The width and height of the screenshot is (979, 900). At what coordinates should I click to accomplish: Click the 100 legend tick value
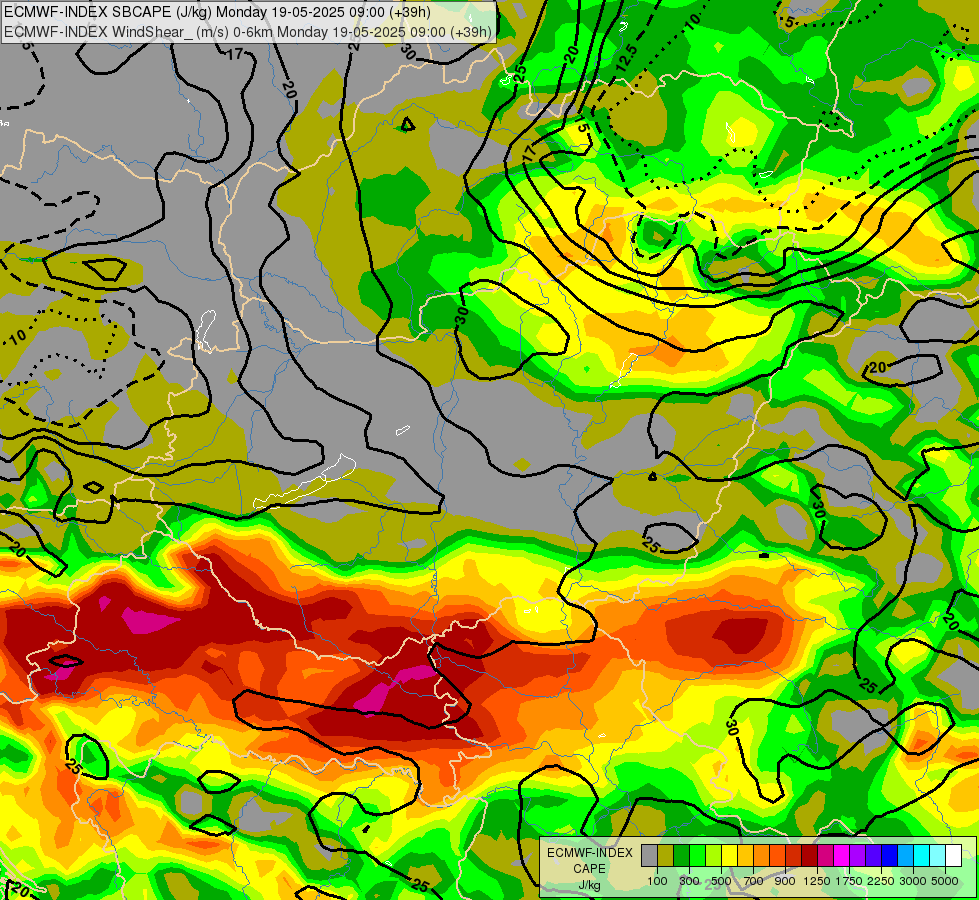point(657,881)
